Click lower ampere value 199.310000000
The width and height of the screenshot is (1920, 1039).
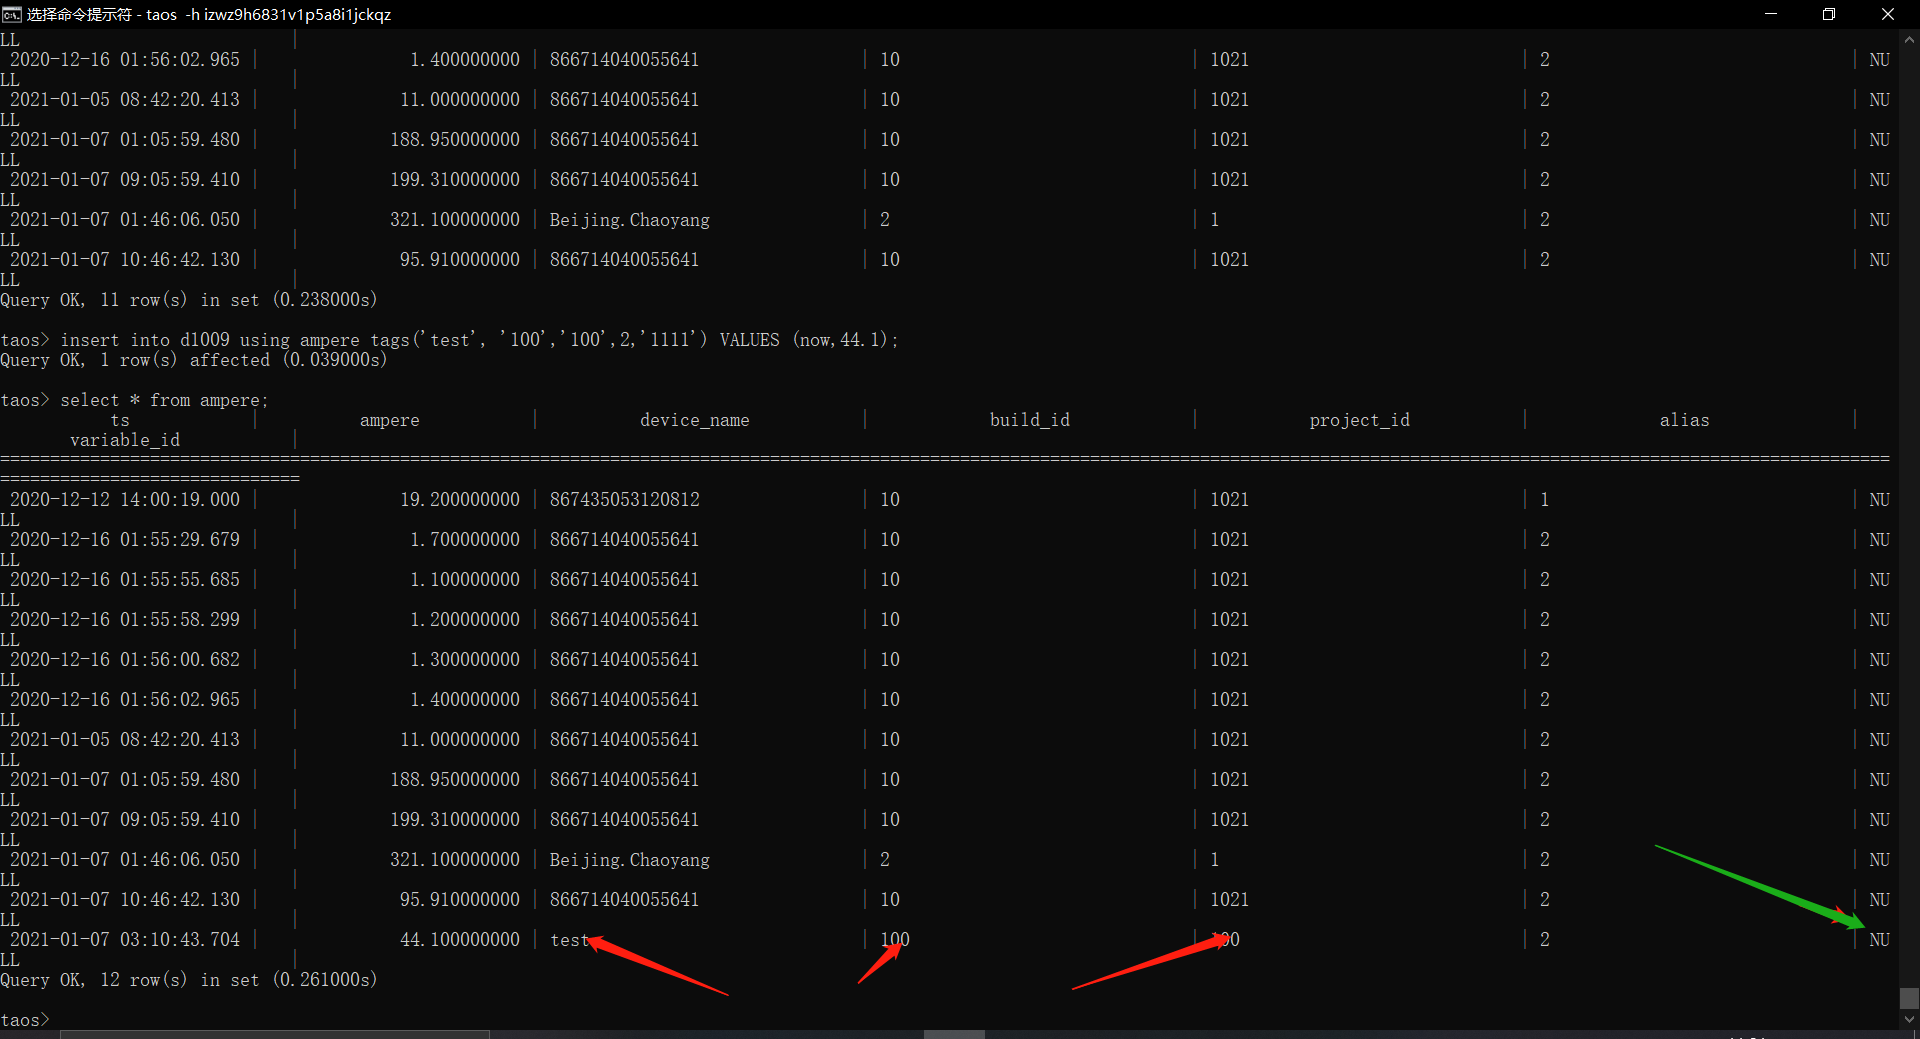pyautogui.click(x=455, y=820)
